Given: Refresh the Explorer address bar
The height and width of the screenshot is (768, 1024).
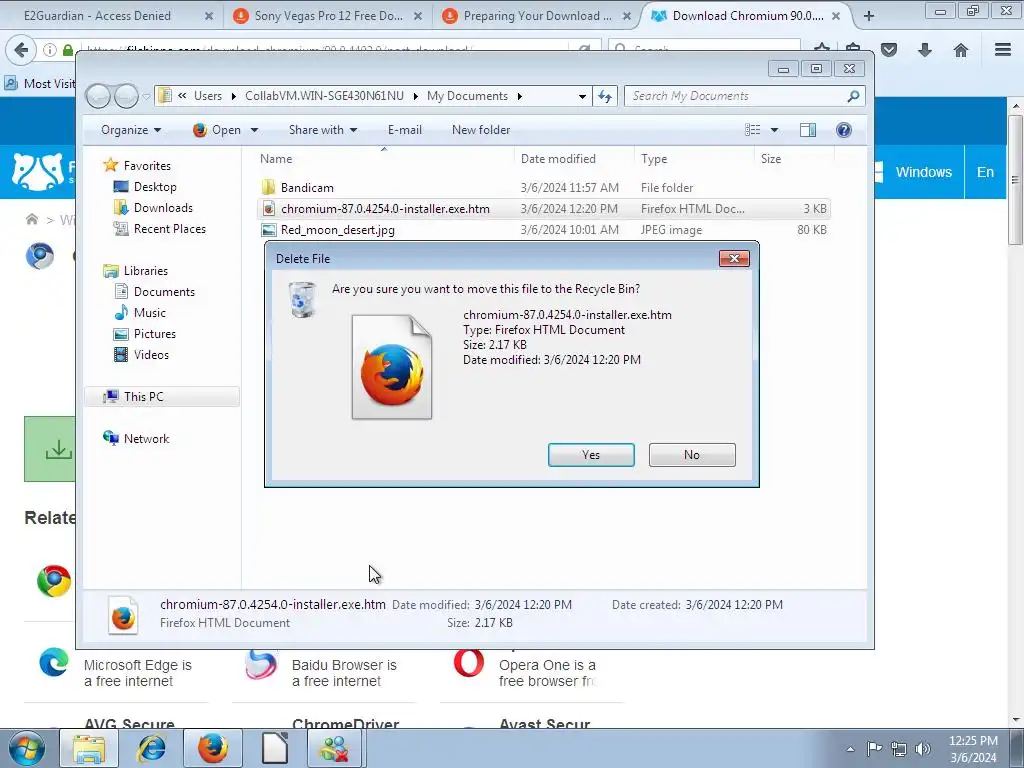Looking at the screenshot, I should click(605, 97).
